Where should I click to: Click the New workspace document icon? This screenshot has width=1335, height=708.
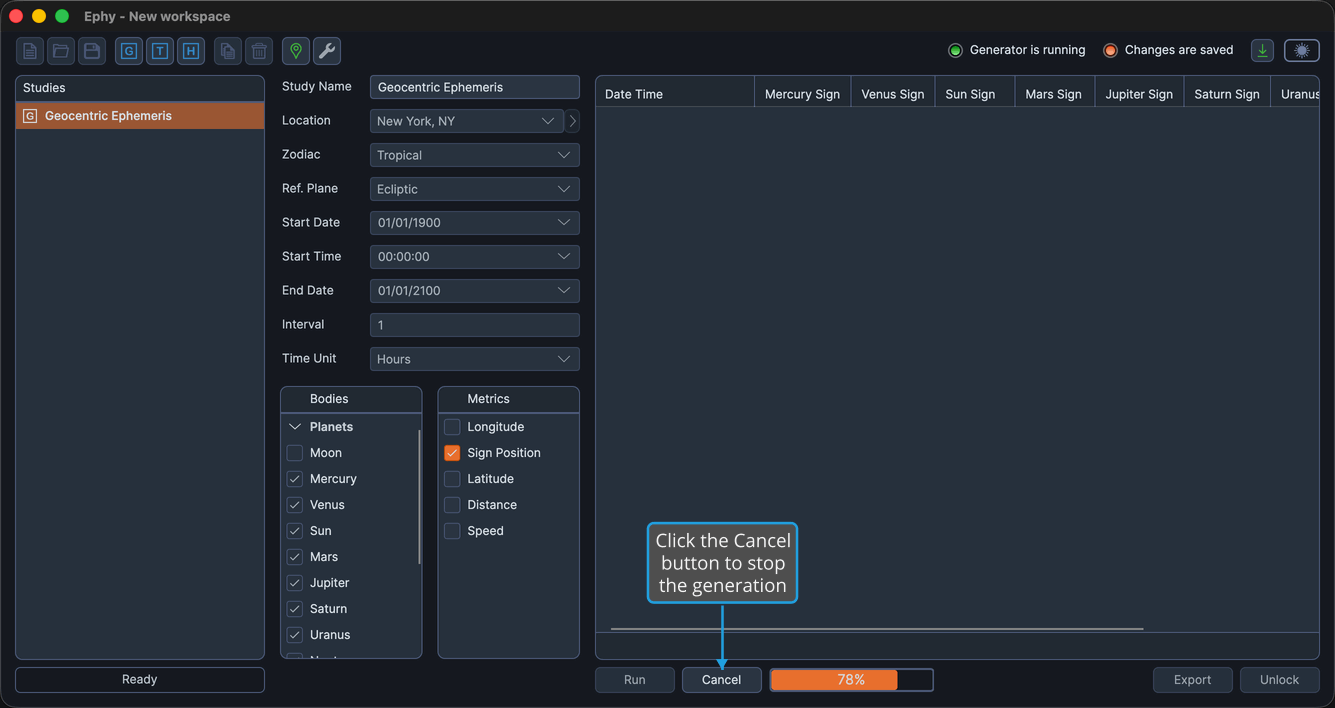[30, 51]
